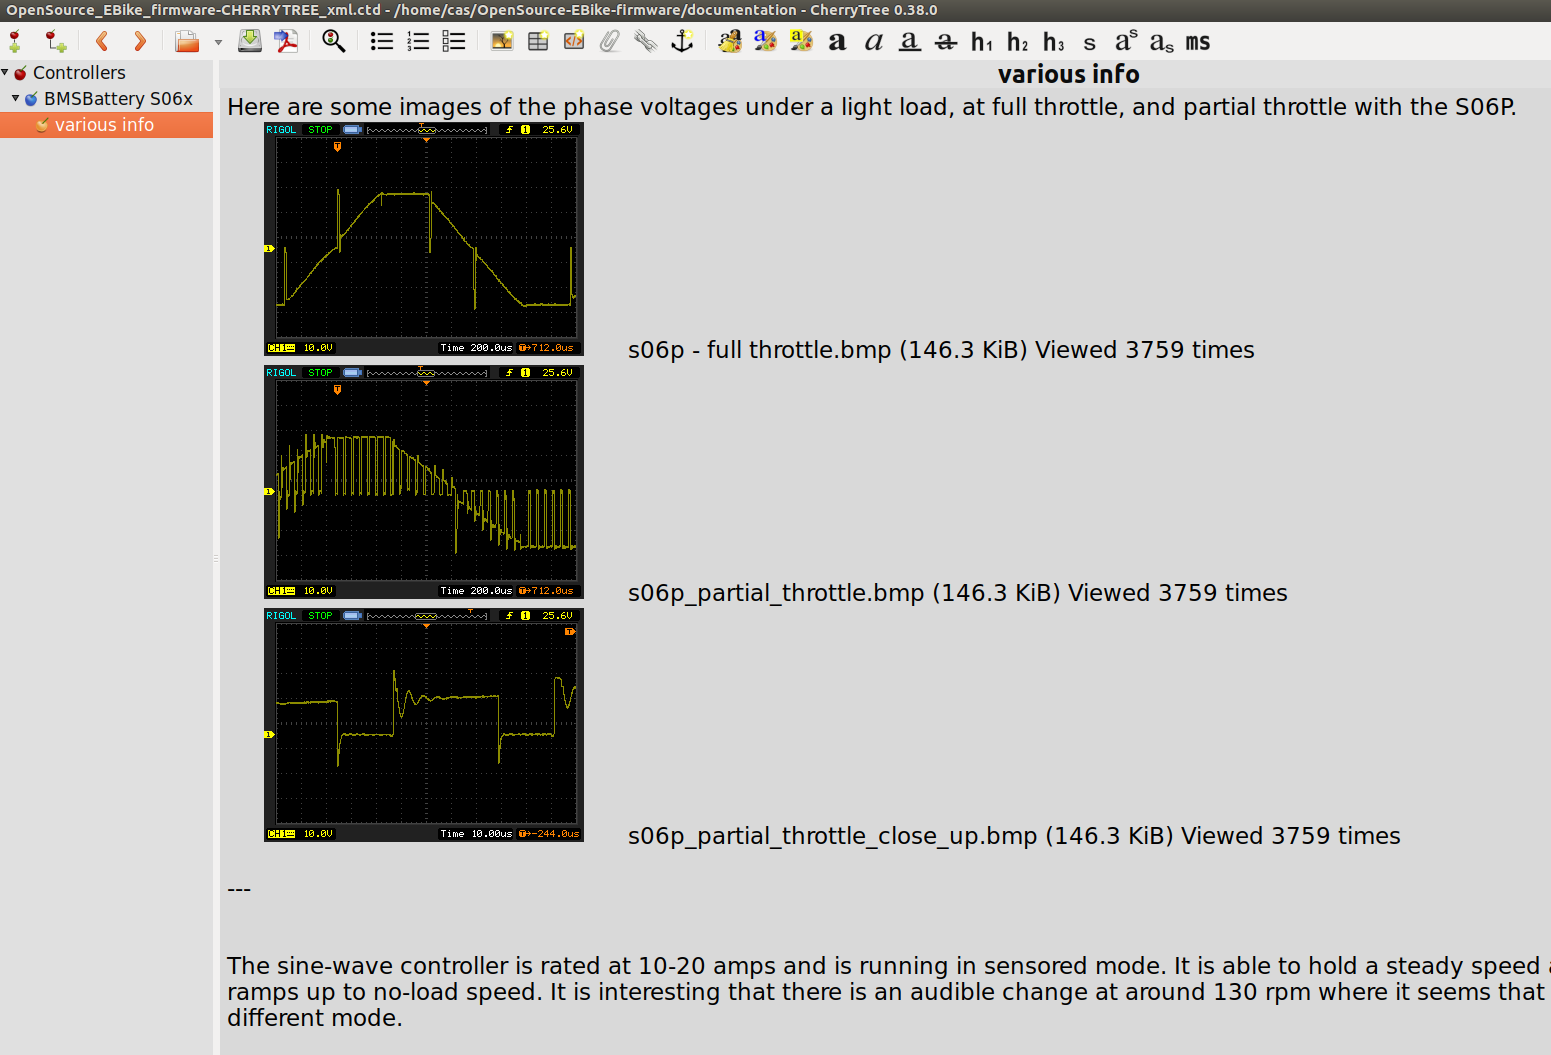Viewport: 1551px width, 1055px height.
Task: Click the partial throttle close-up oscilloscope image
Action: [424, 725]
